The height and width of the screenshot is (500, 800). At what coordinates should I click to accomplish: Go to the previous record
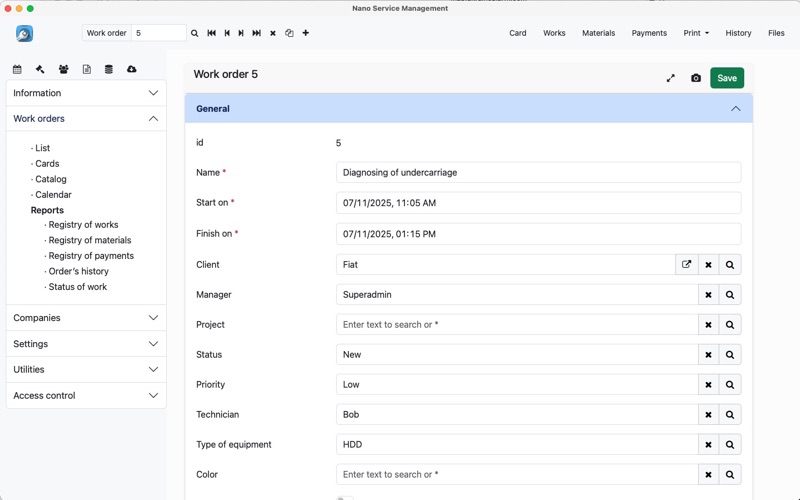tap(227, 33)
